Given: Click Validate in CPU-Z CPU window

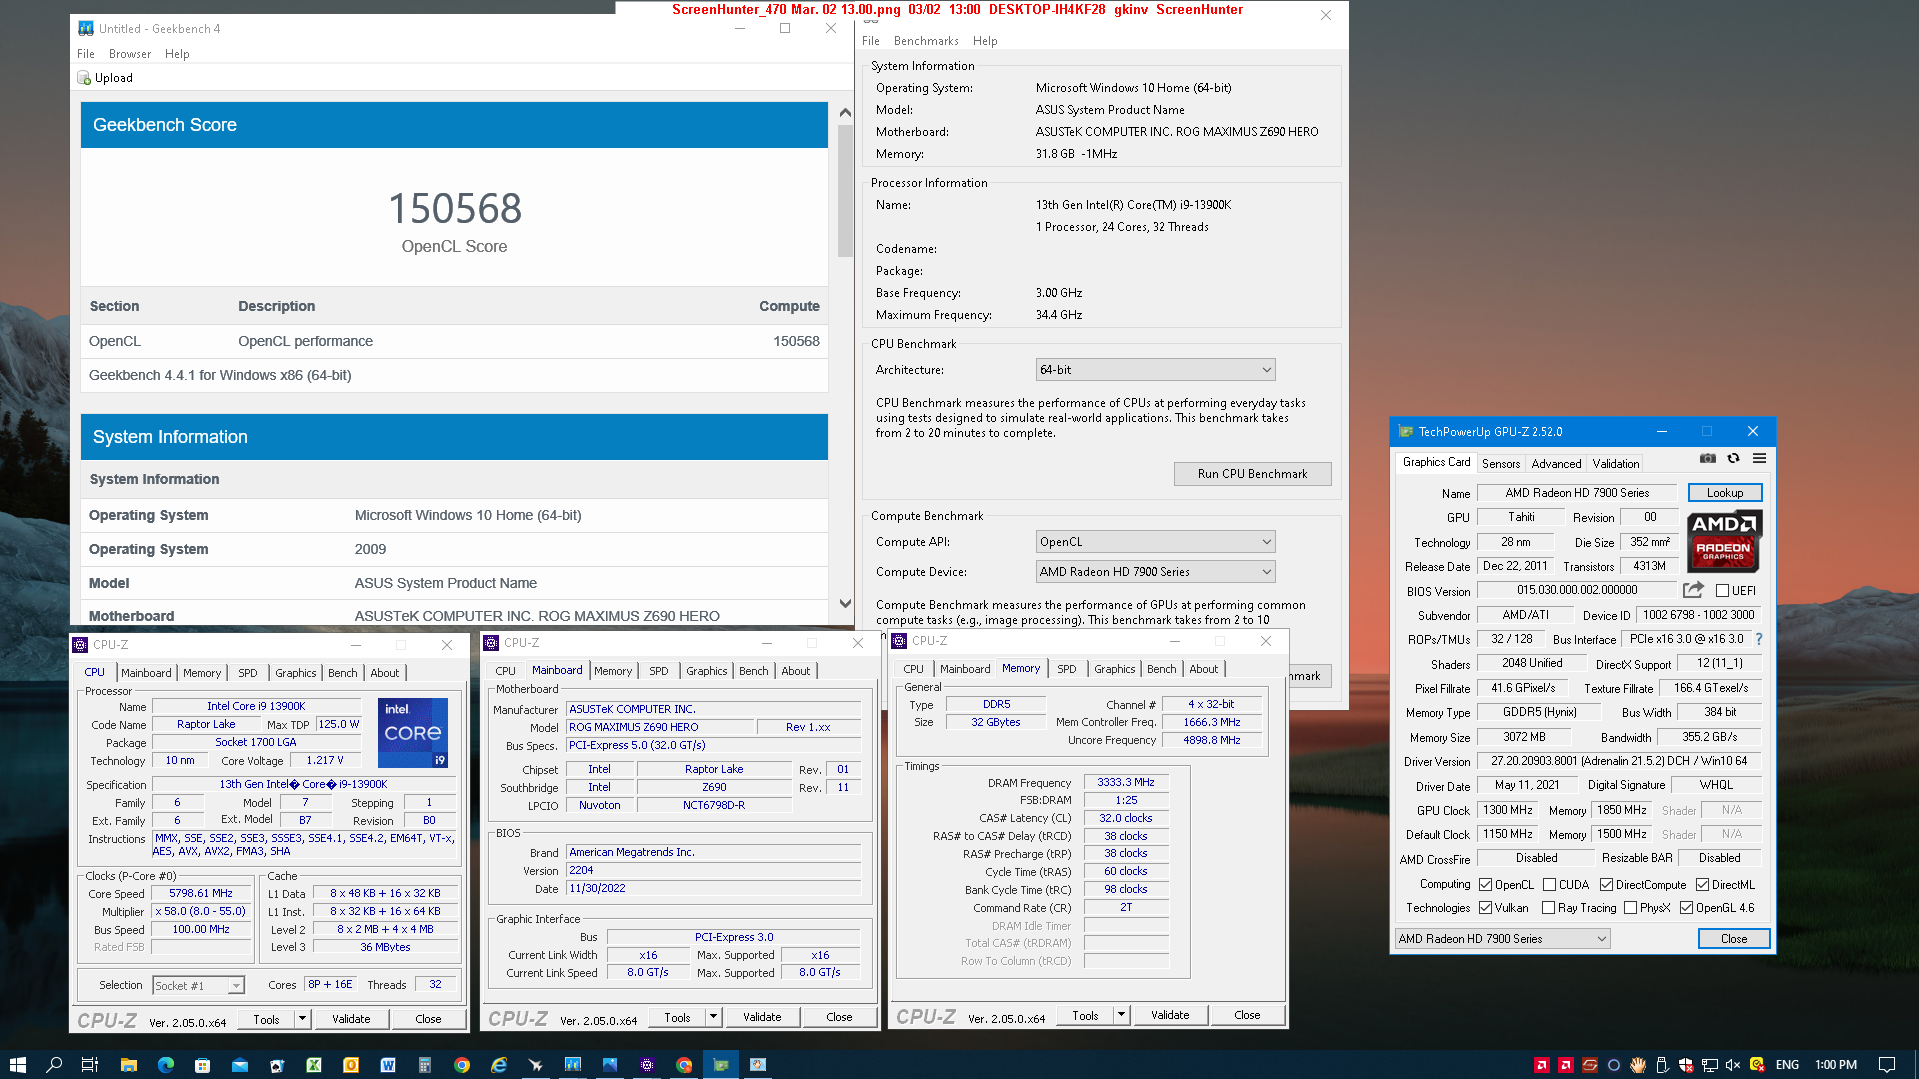Looking at the screenshot, I should [x=351, y=1019].
